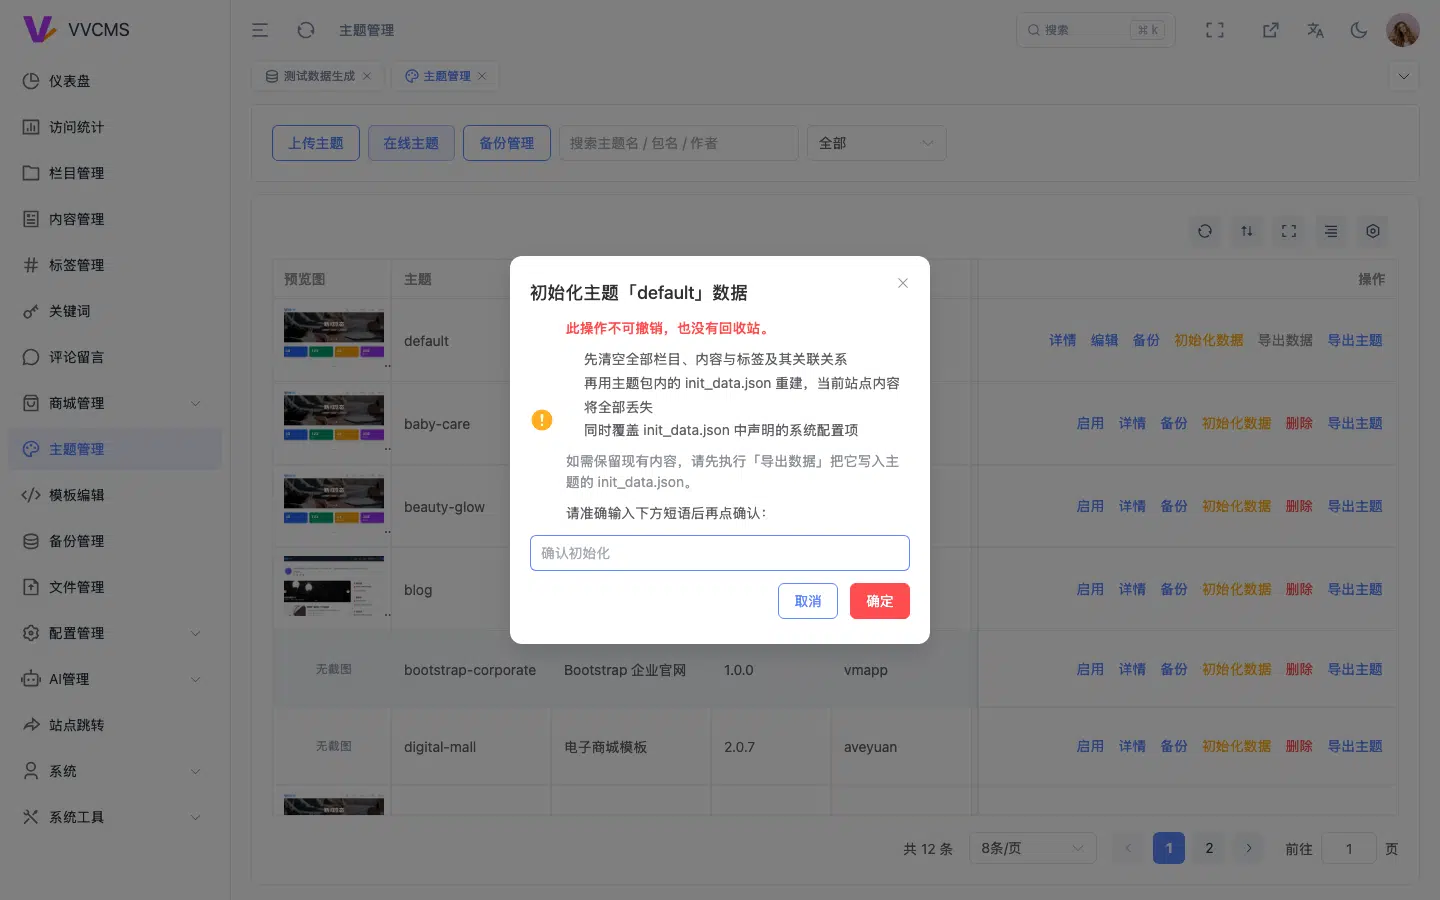Image resolution: width=1440 pixels, height=900 pixels.
Task: Confirm with the red 确定 button
Action: coord(880,601)
